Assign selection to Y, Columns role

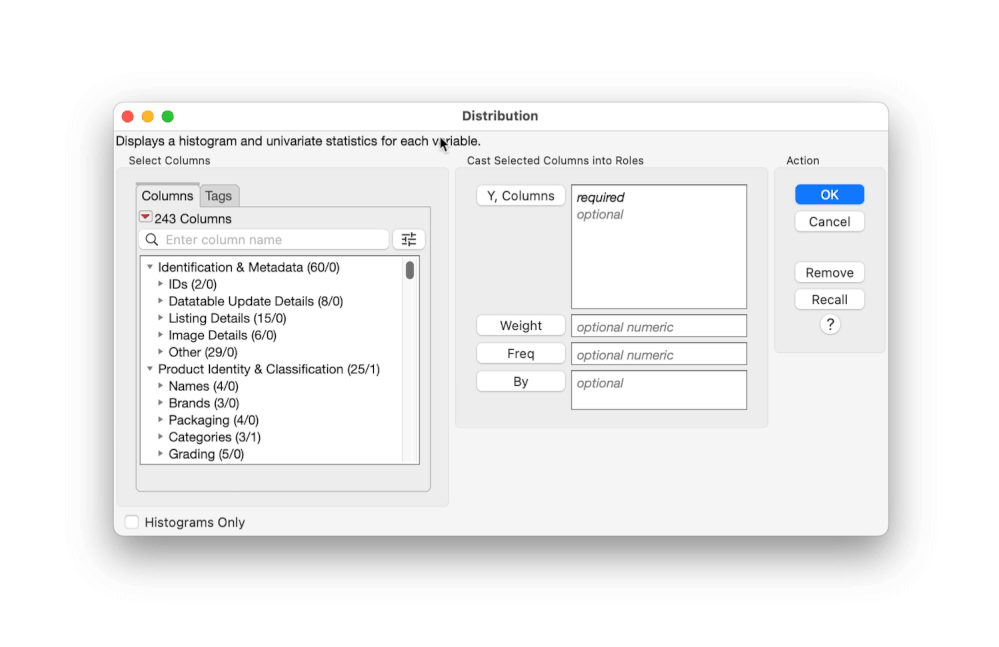tap(521, 196)
